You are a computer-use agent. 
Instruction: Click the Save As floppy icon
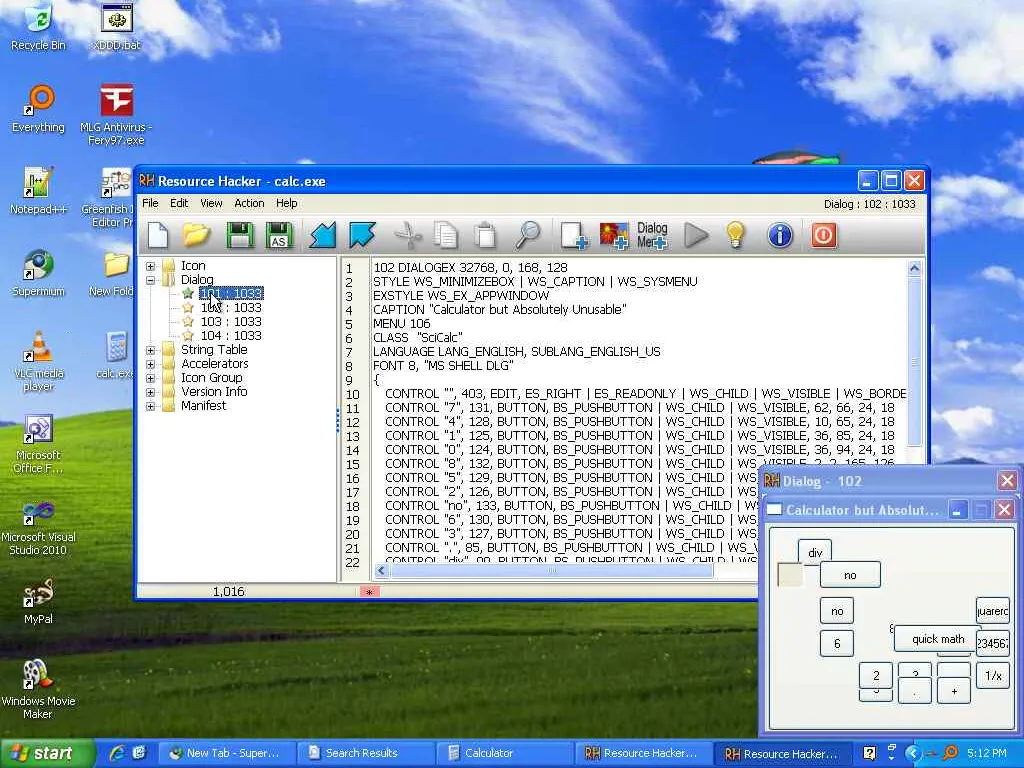pos(279,235)
